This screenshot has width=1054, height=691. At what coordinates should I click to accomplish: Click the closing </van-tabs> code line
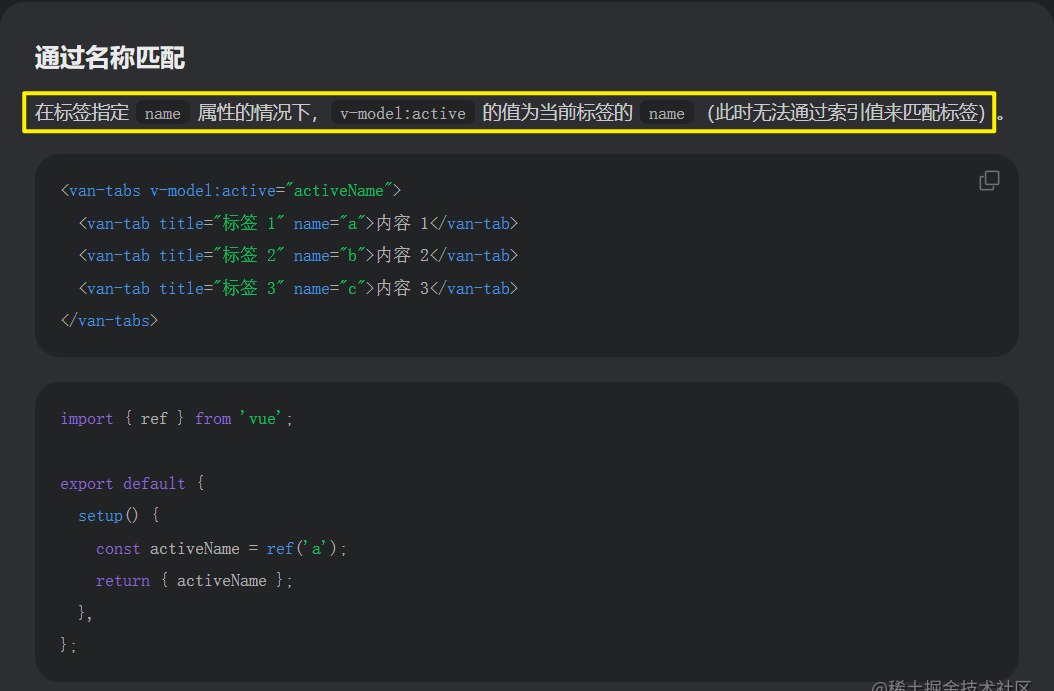click(x=110, y=321)
